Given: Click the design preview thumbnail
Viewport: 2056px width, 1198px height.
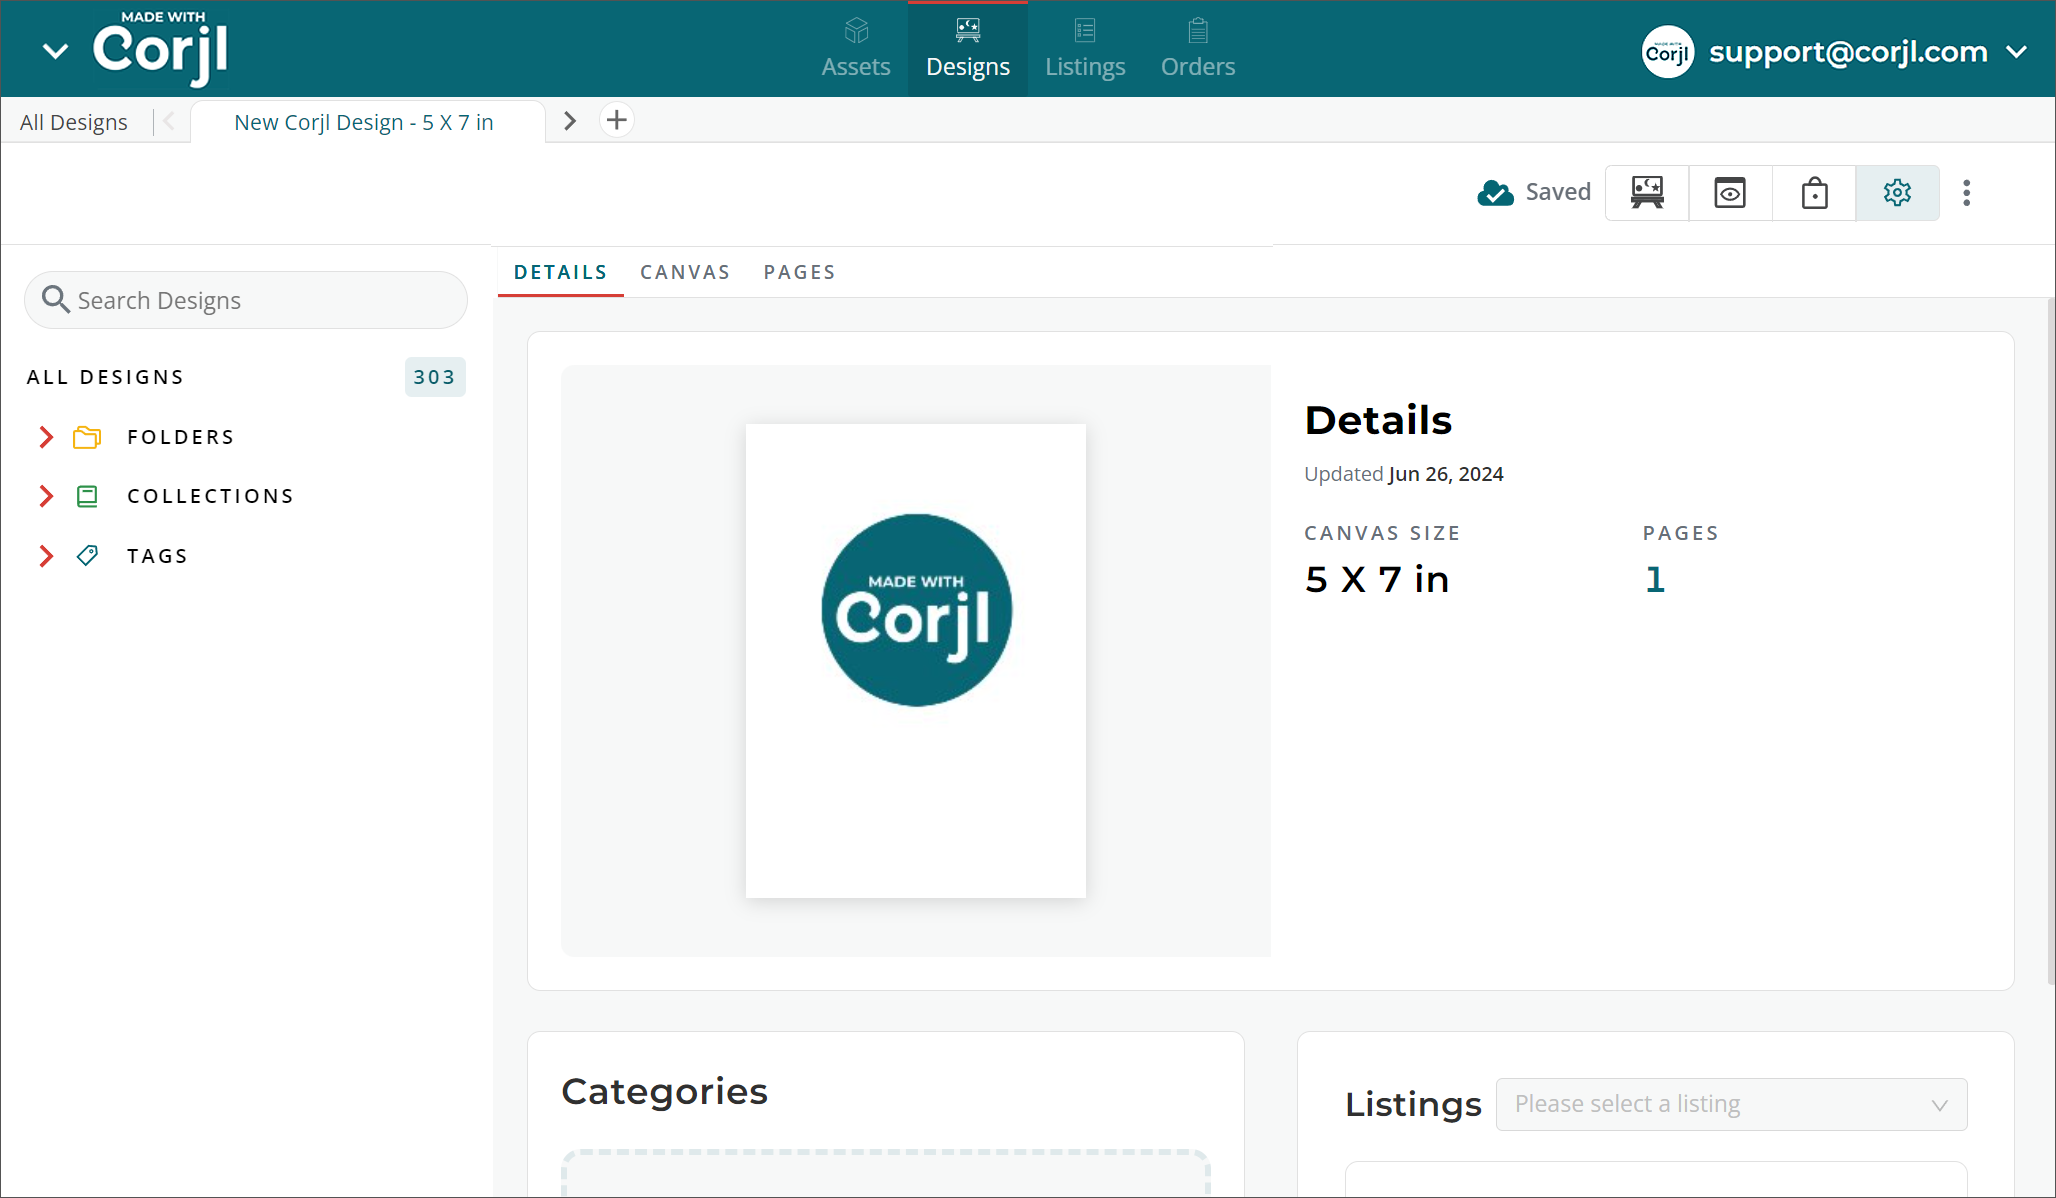Looking at the screenshot, I should tap(915, 660).
